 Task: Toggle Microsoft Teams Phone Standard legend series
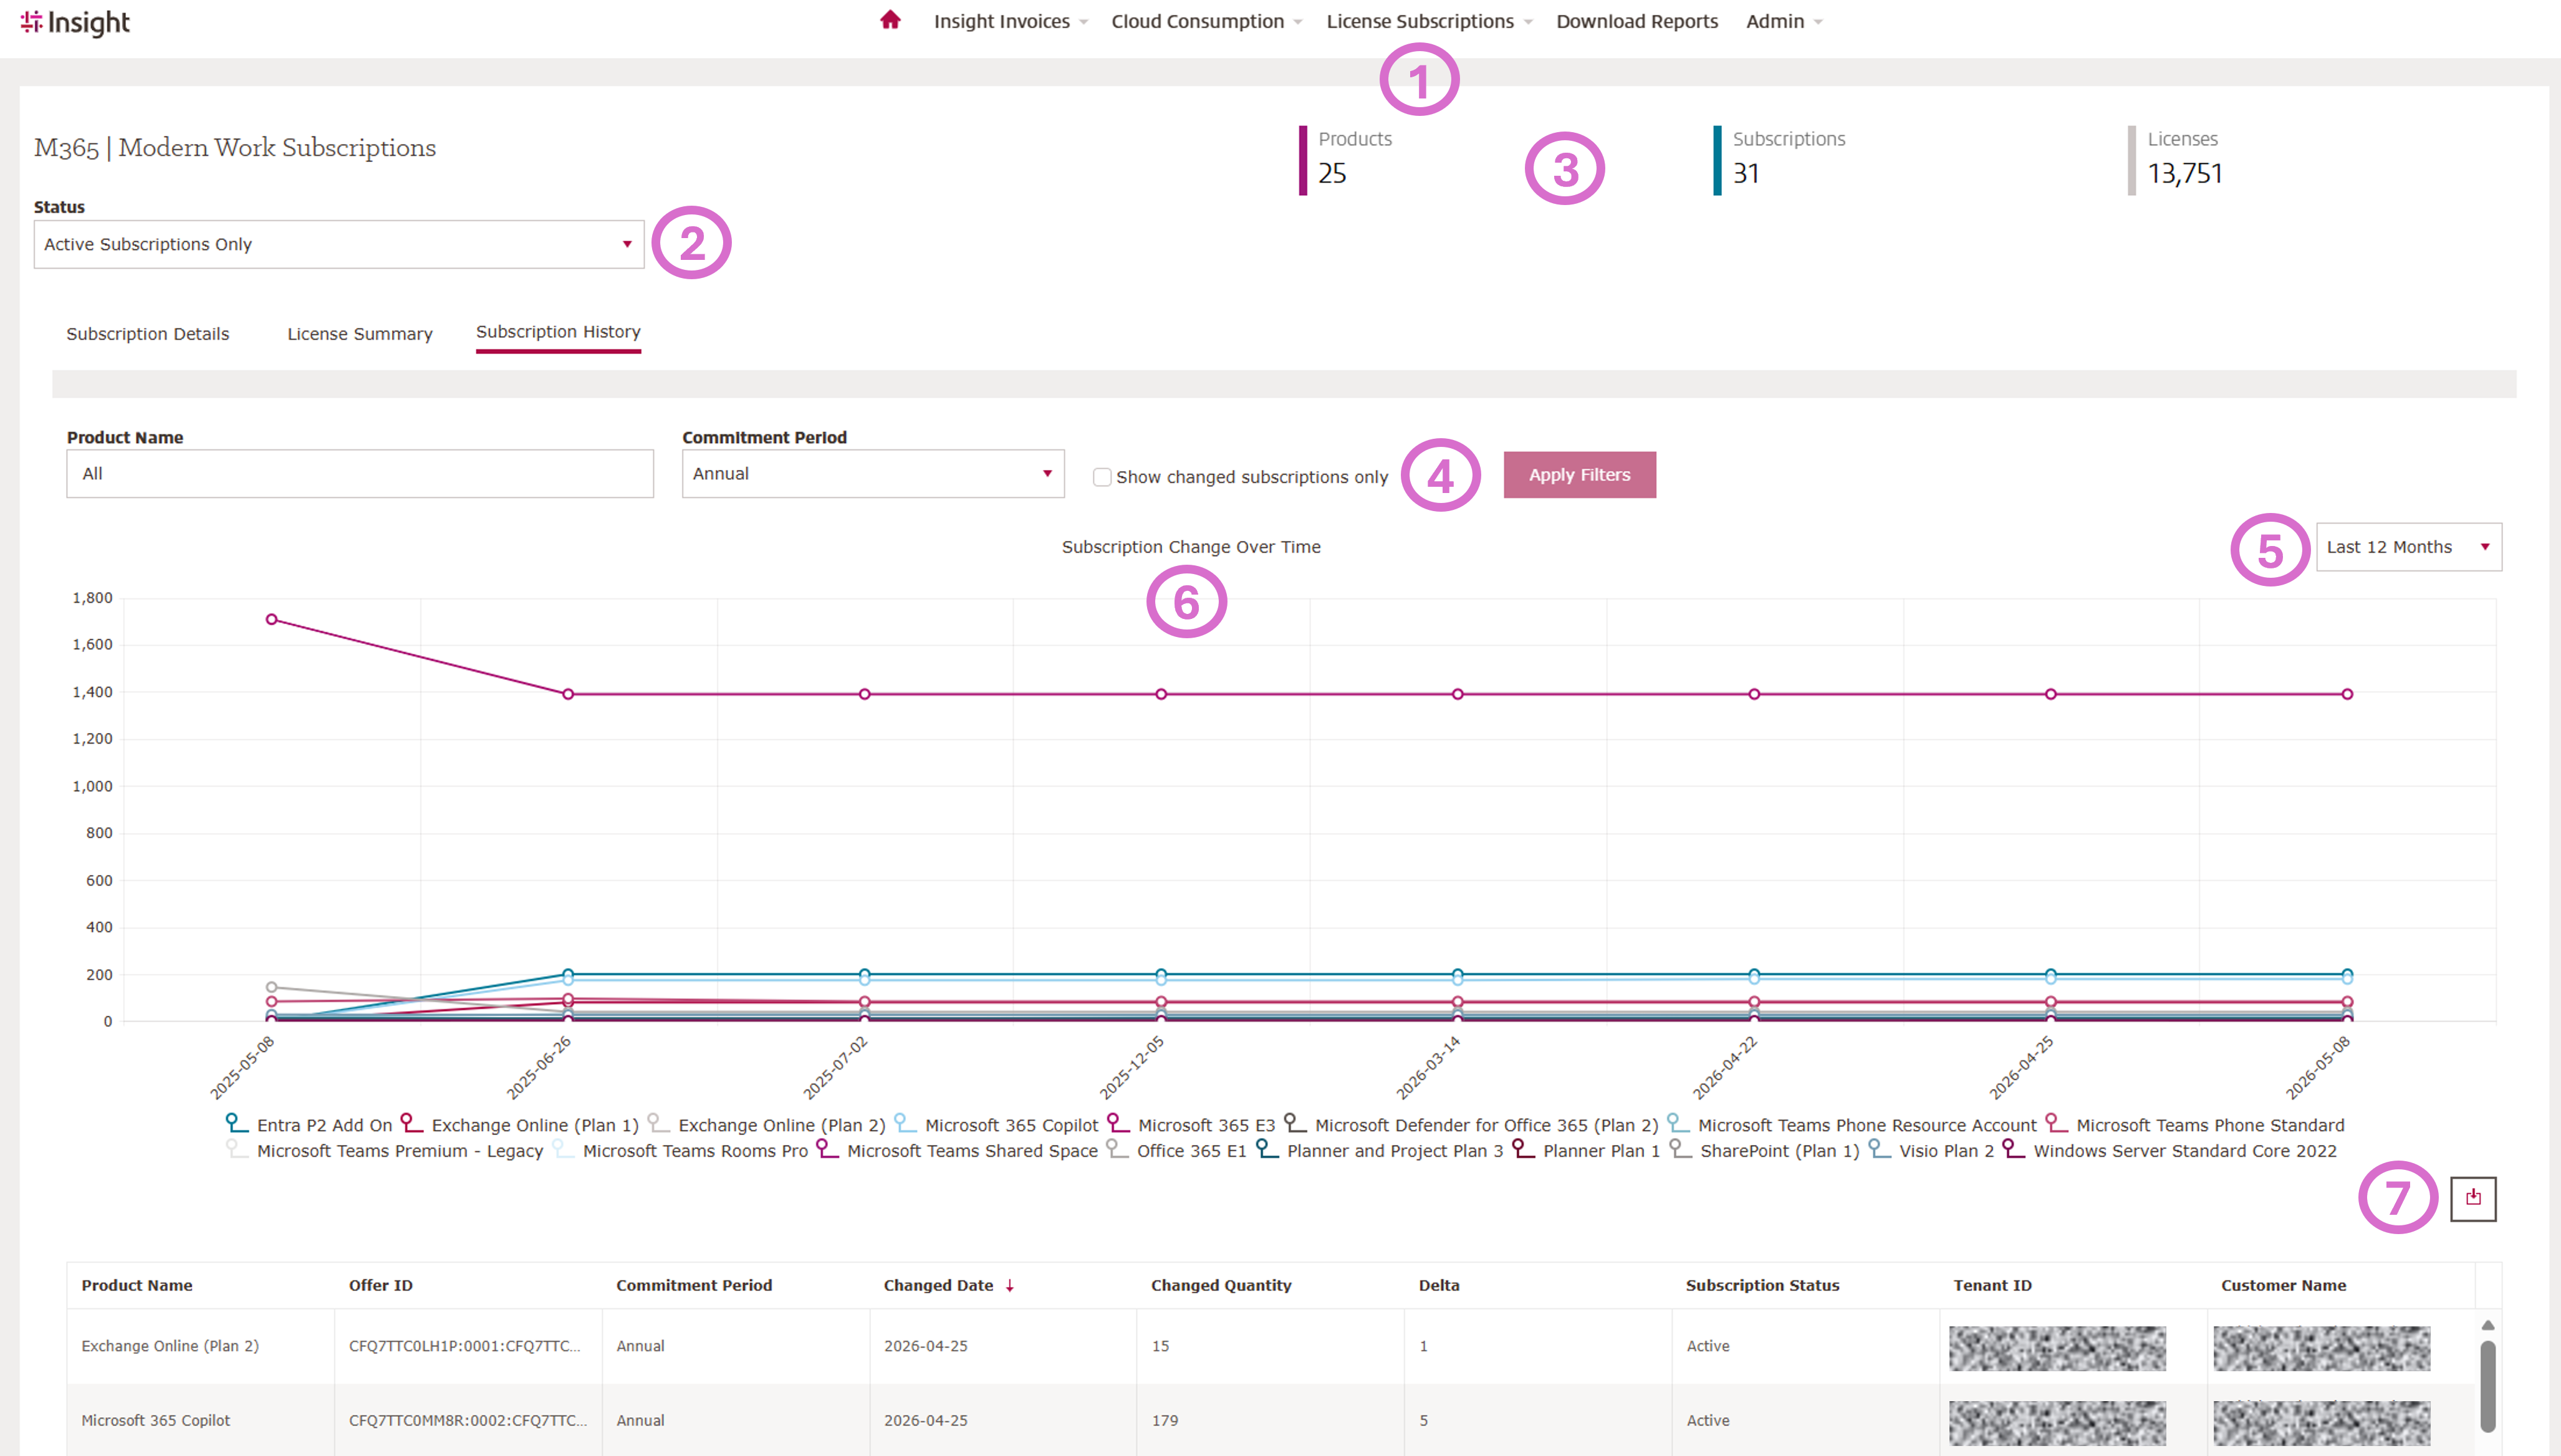2194,1125
